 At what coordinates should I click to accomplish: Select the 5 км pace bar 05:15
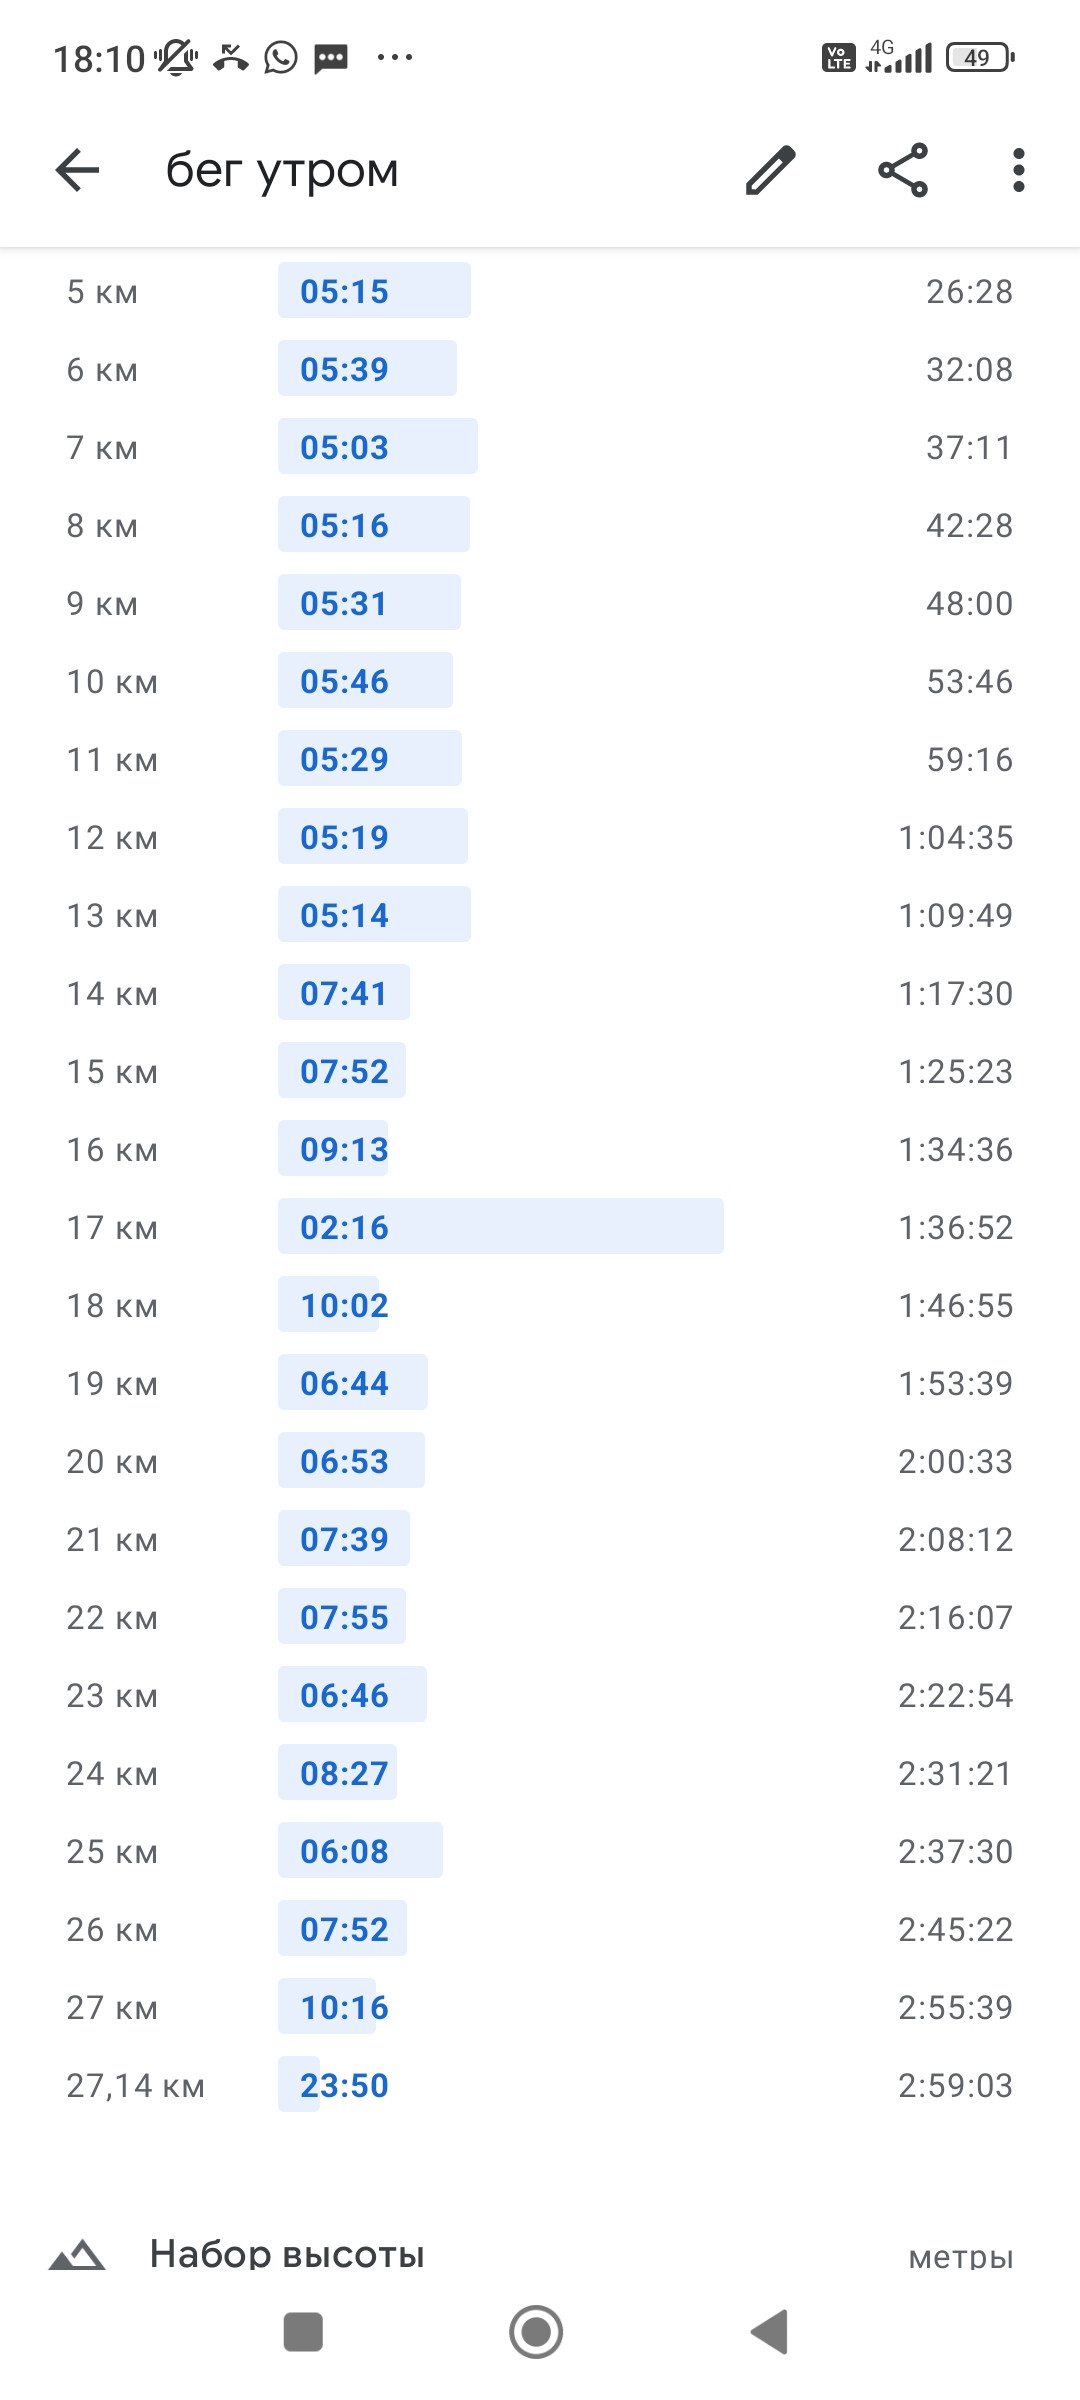pos(374,290)
